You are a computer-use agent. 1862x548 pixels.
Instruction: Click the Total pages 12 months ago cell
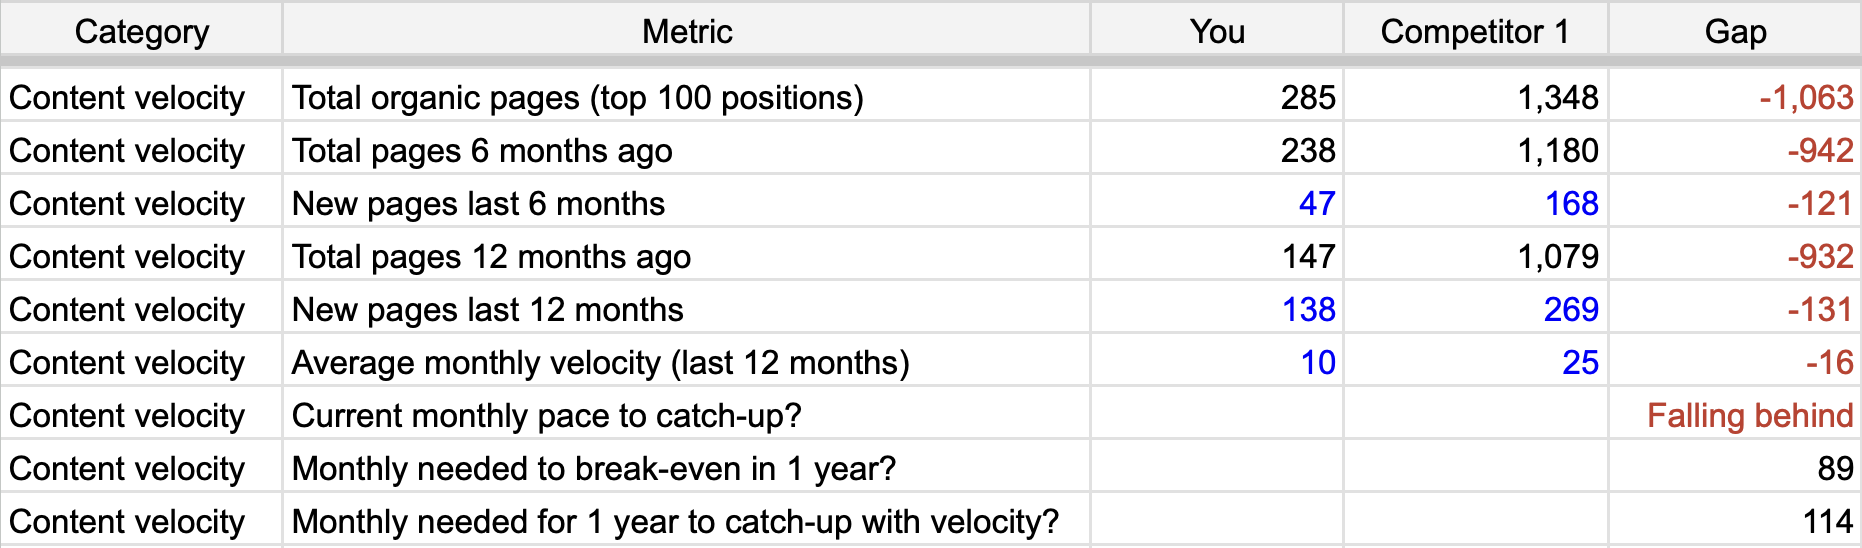click(491, 257)
